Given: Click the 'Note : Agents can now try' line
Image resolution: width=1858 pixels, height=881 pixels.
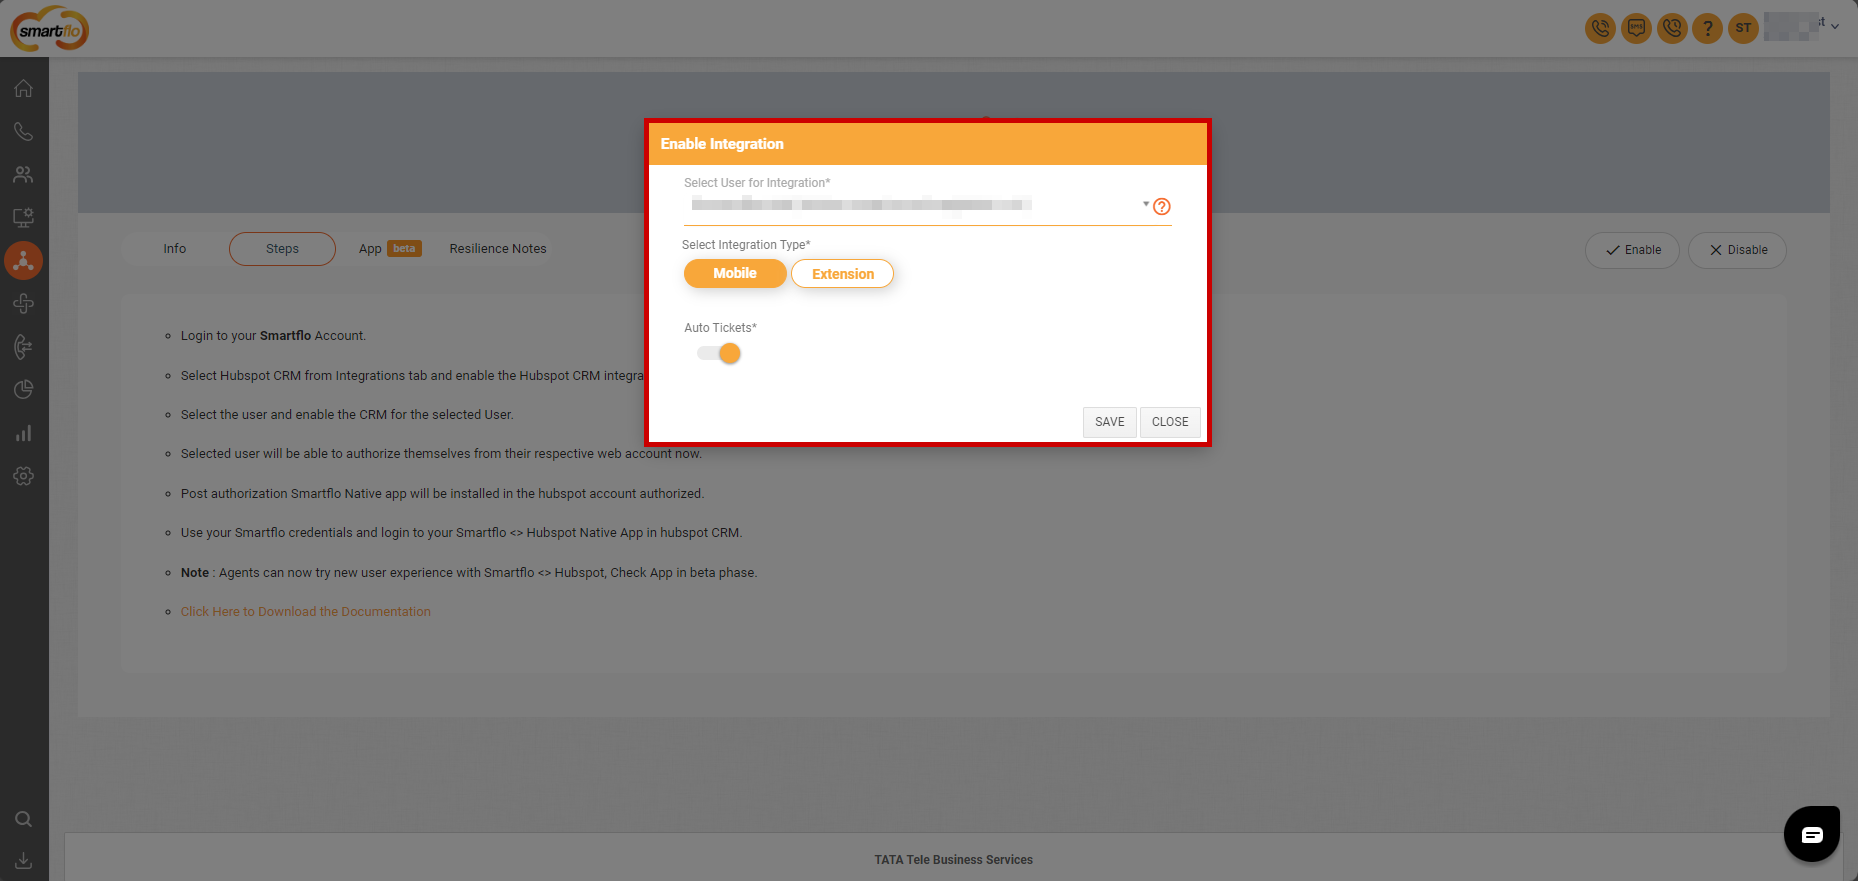Looking at the screenshot, I should pyautogui.click(x=468, y=573).
